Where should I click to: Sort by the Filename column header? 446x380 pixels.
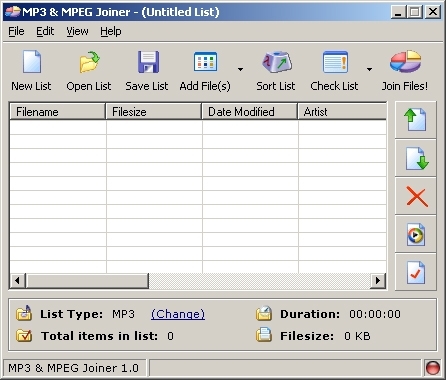click(57, 112)
